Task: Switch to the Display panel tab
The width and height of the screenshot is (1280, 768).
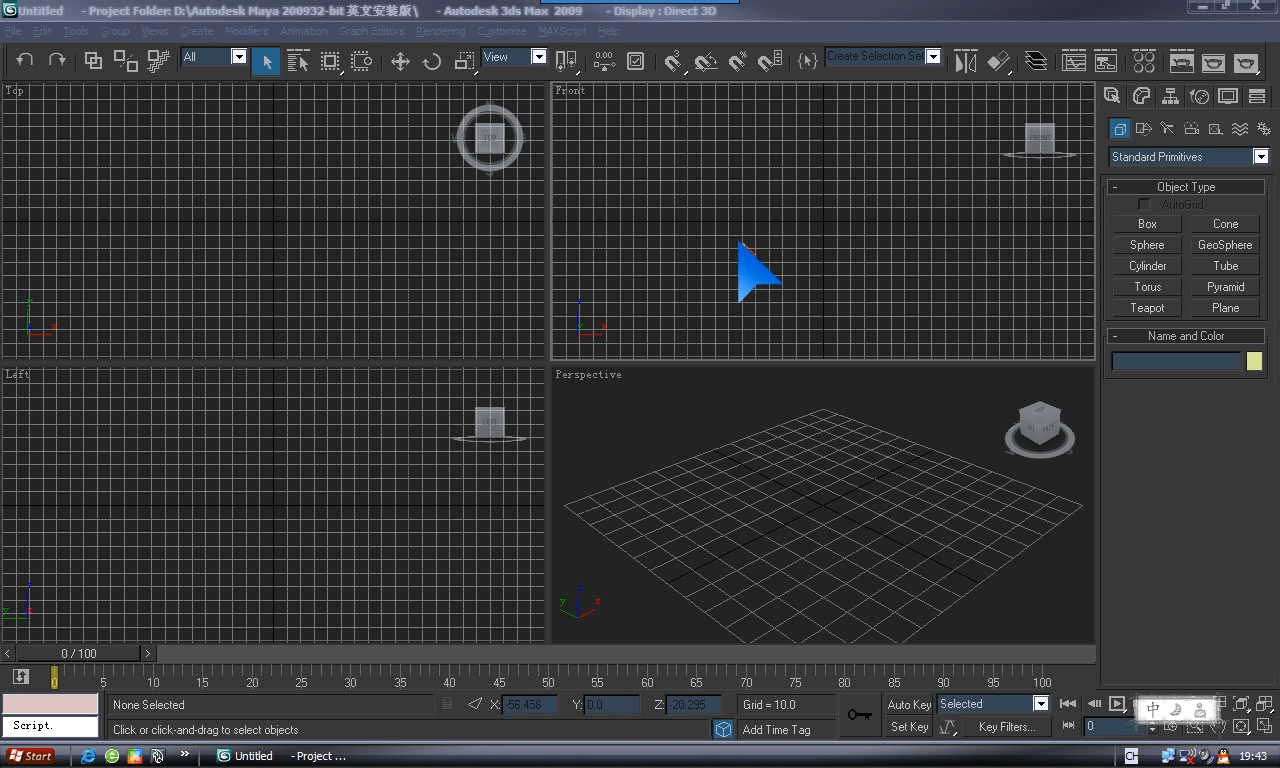Action: (x=1228, y=96)
